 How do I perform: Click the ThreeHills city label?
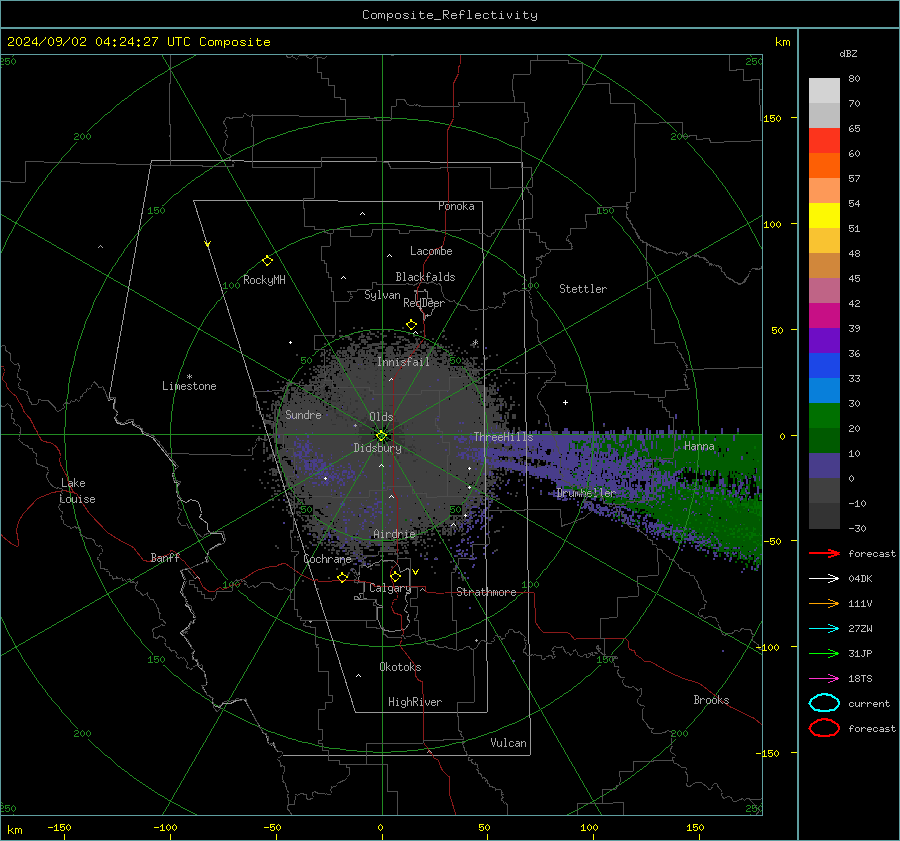click(503, 437)
